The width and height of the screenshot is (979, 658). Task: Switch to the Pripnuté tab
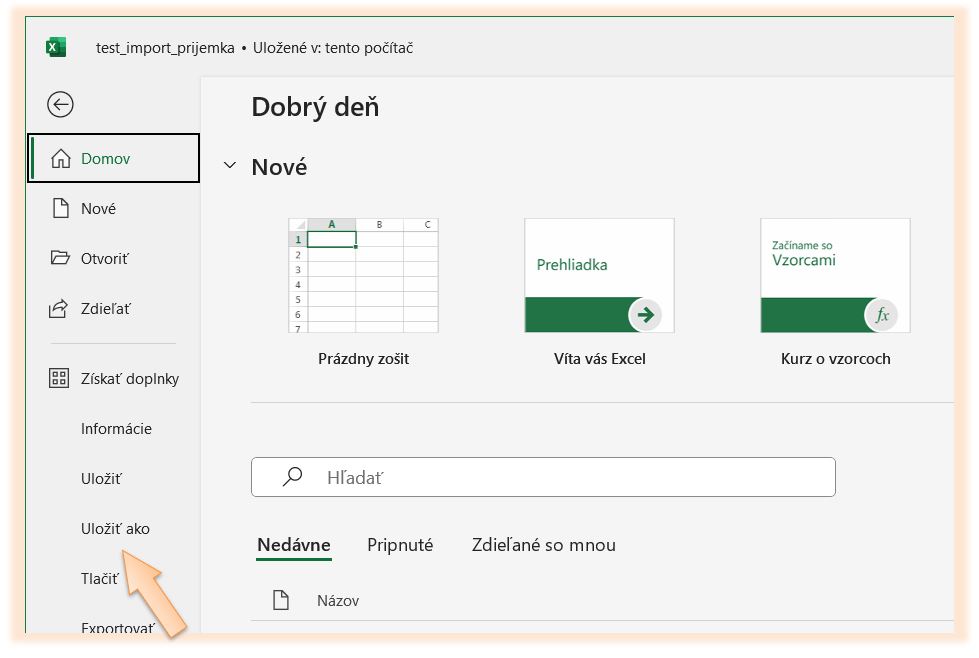tap(400, 545)
